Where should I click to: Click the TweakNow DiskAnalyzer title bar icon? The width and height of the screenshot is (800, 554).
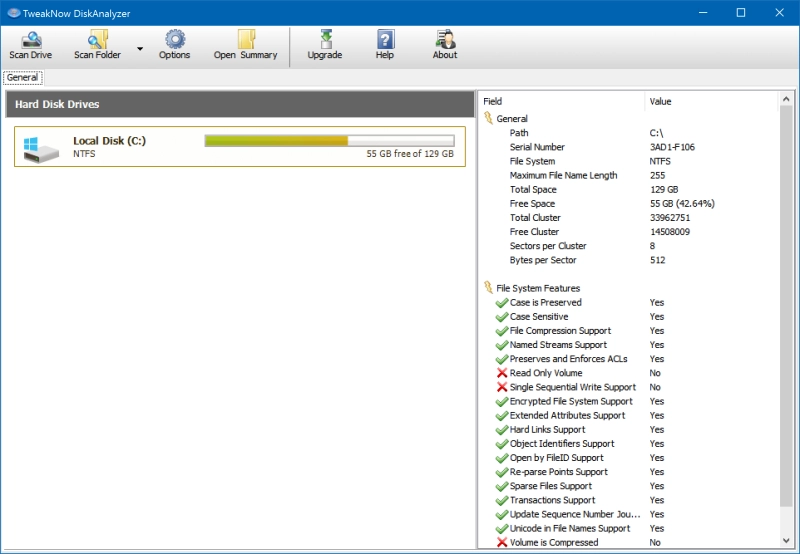13,13
